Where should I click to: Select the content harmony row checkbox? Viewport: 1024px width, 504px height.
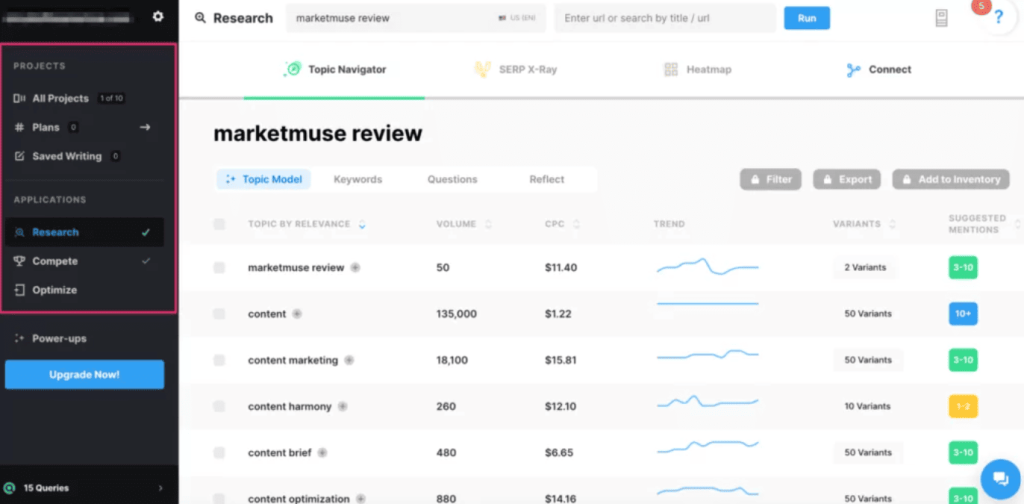[220, 406]
